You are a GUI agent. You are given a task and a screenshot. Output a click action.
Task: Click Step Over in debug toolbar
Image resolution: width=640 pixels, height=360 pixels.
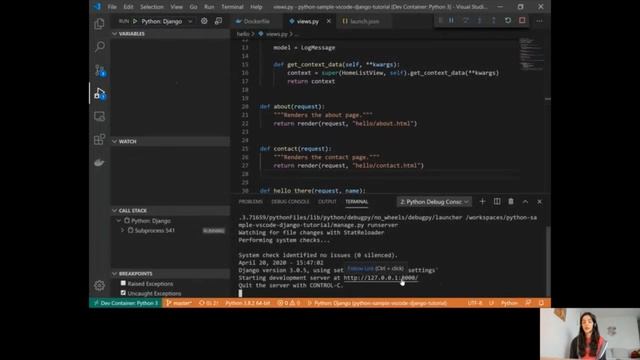click(465, 20)
